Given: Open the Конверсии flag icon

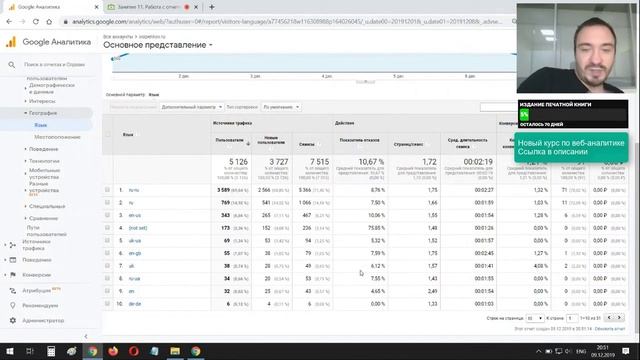Looking at the screenshot, I should [x=13, y=275].
